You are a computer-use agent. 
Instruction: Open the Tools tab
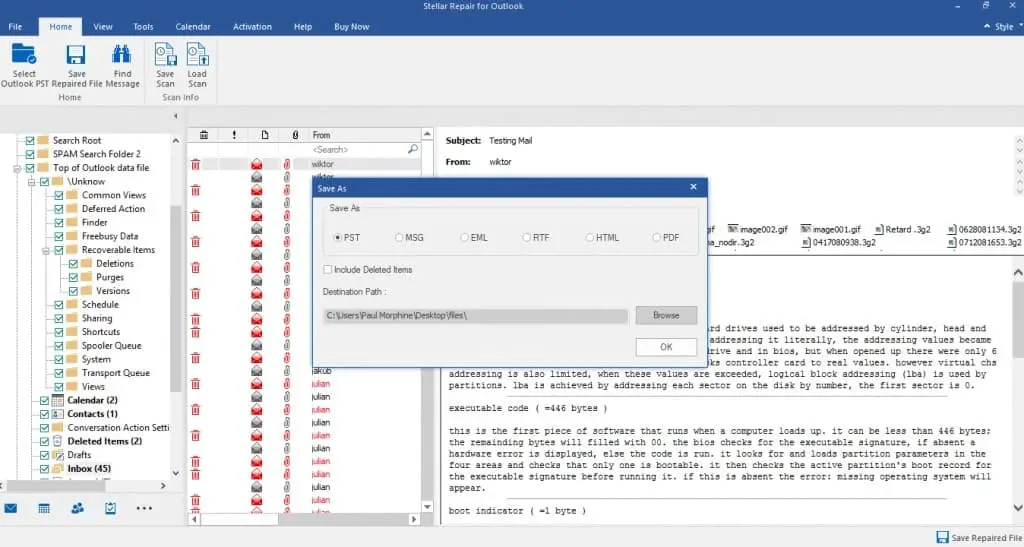(143, 27)
